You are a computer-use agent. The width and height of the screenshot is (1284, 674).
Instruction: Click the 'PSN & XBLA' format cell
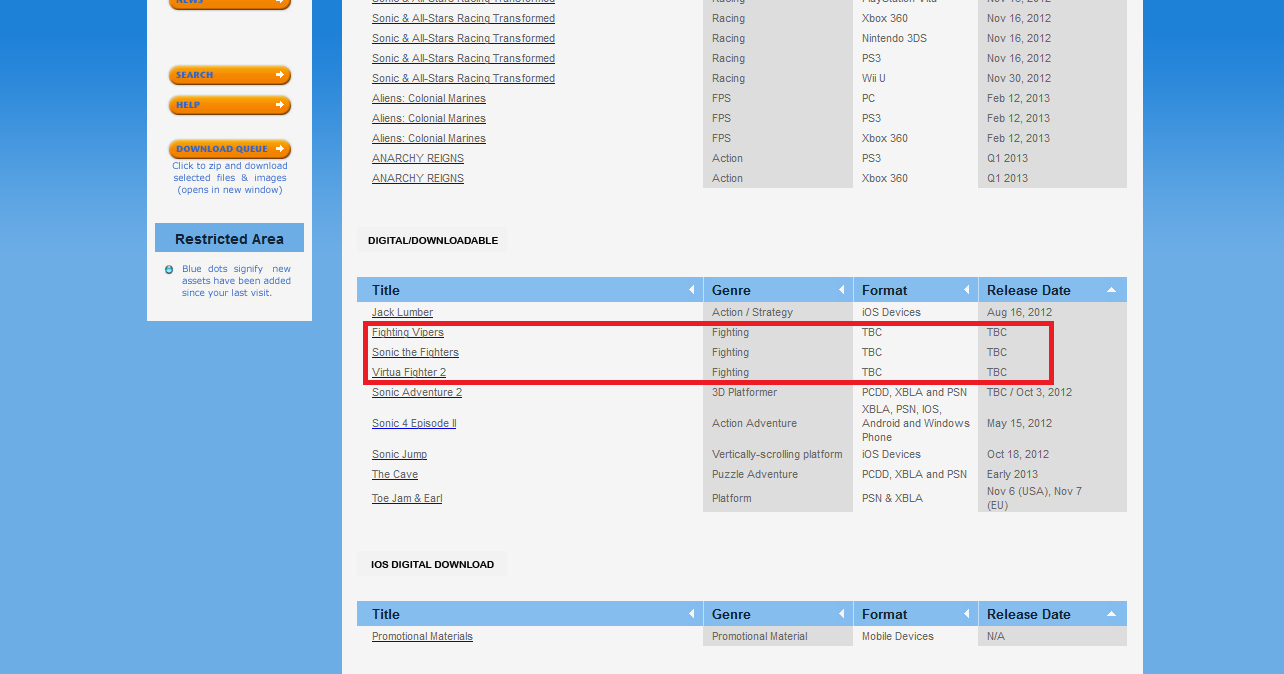point(892,498)
